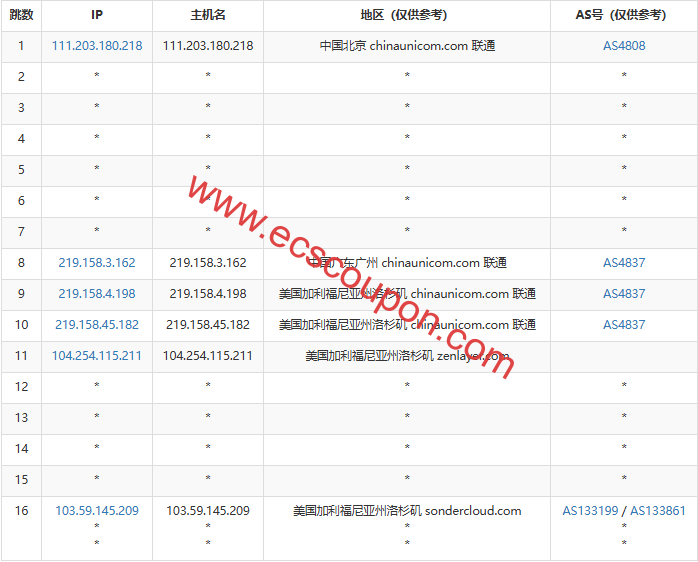Open the 219.158.4.198 link in the IP column
This screenshot has height=562, width=698.
tap(97, 294)
